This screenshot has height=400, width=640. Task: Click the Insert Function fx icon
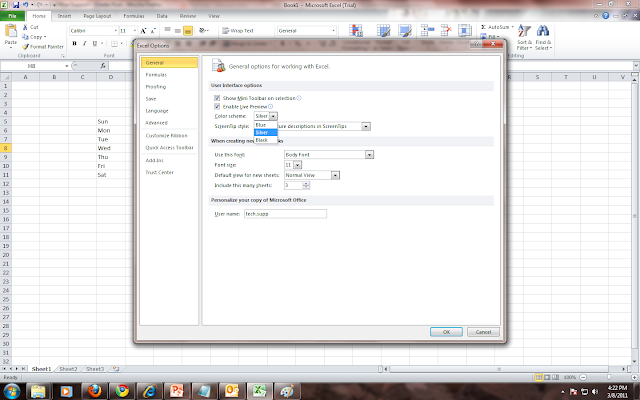(x=103, y=66)
